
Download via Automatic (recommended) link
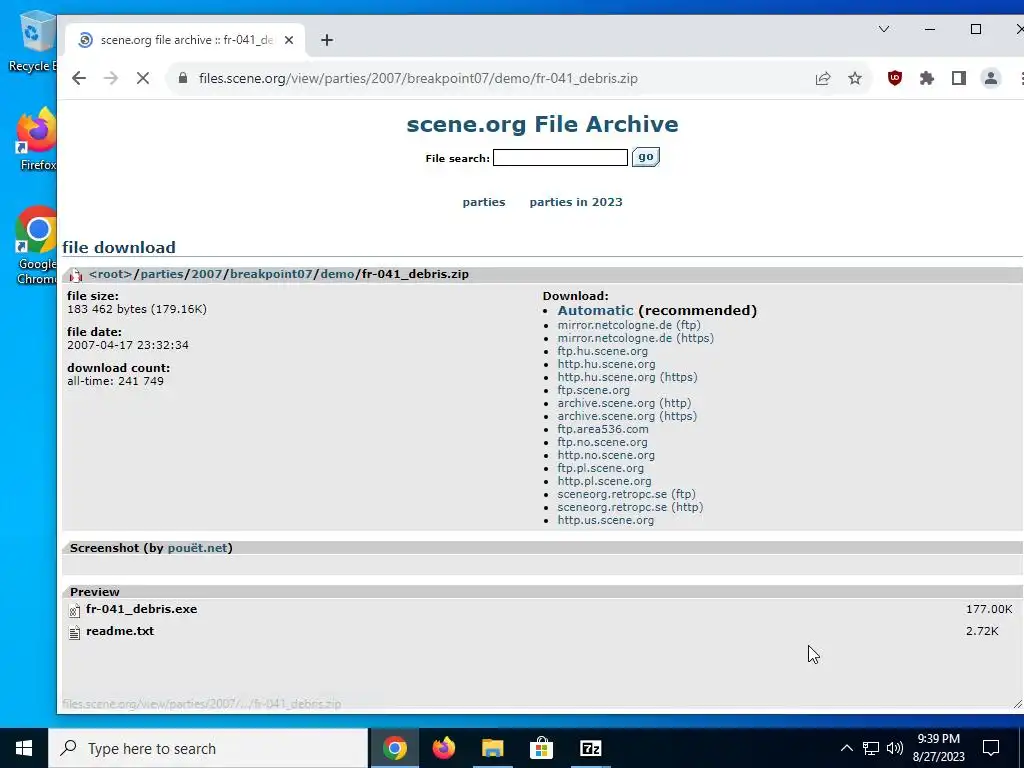coord(595,310)
